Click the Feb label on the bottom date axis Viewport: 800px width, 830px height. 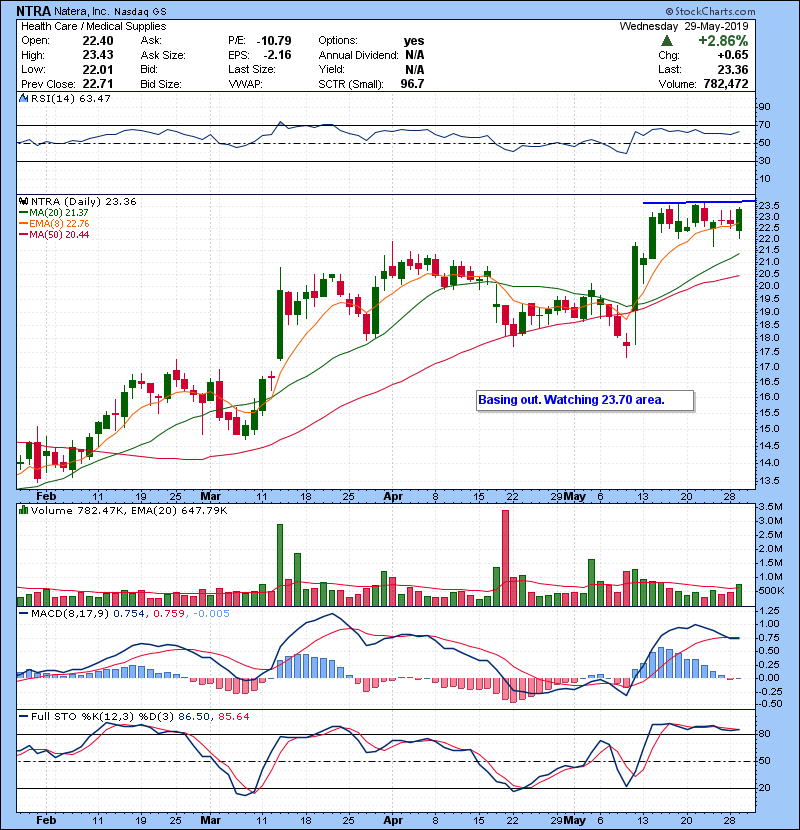(x=46, y=820)
